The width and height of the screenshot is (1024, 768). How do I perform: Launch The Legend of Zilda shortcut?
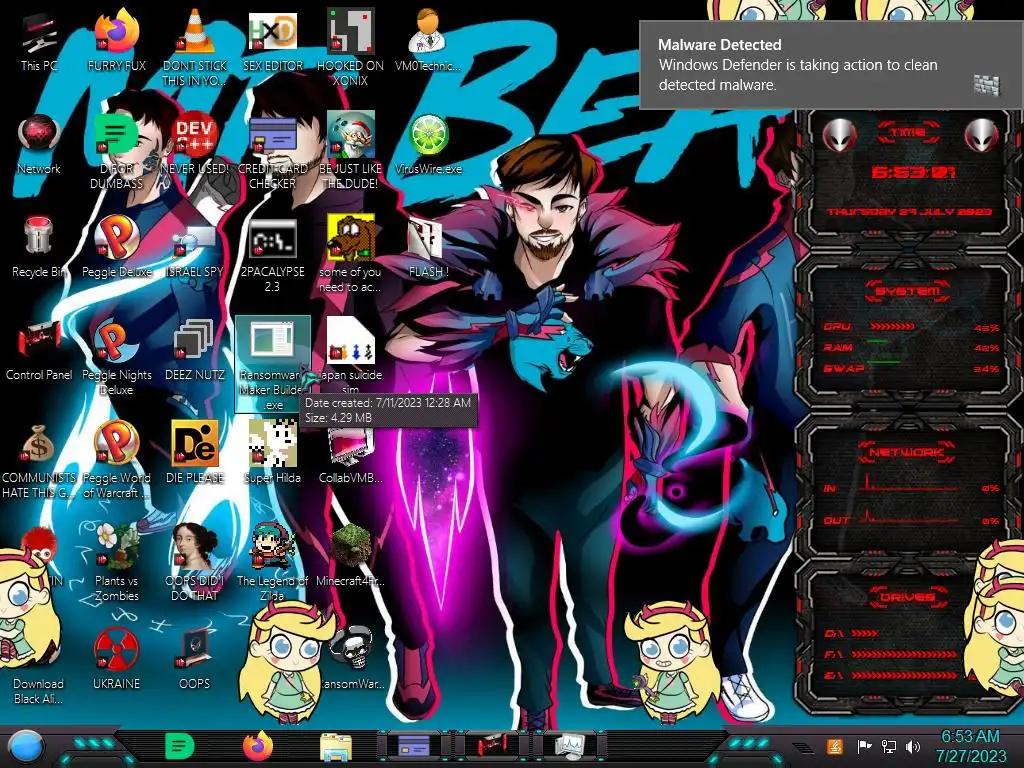(272, 563)
